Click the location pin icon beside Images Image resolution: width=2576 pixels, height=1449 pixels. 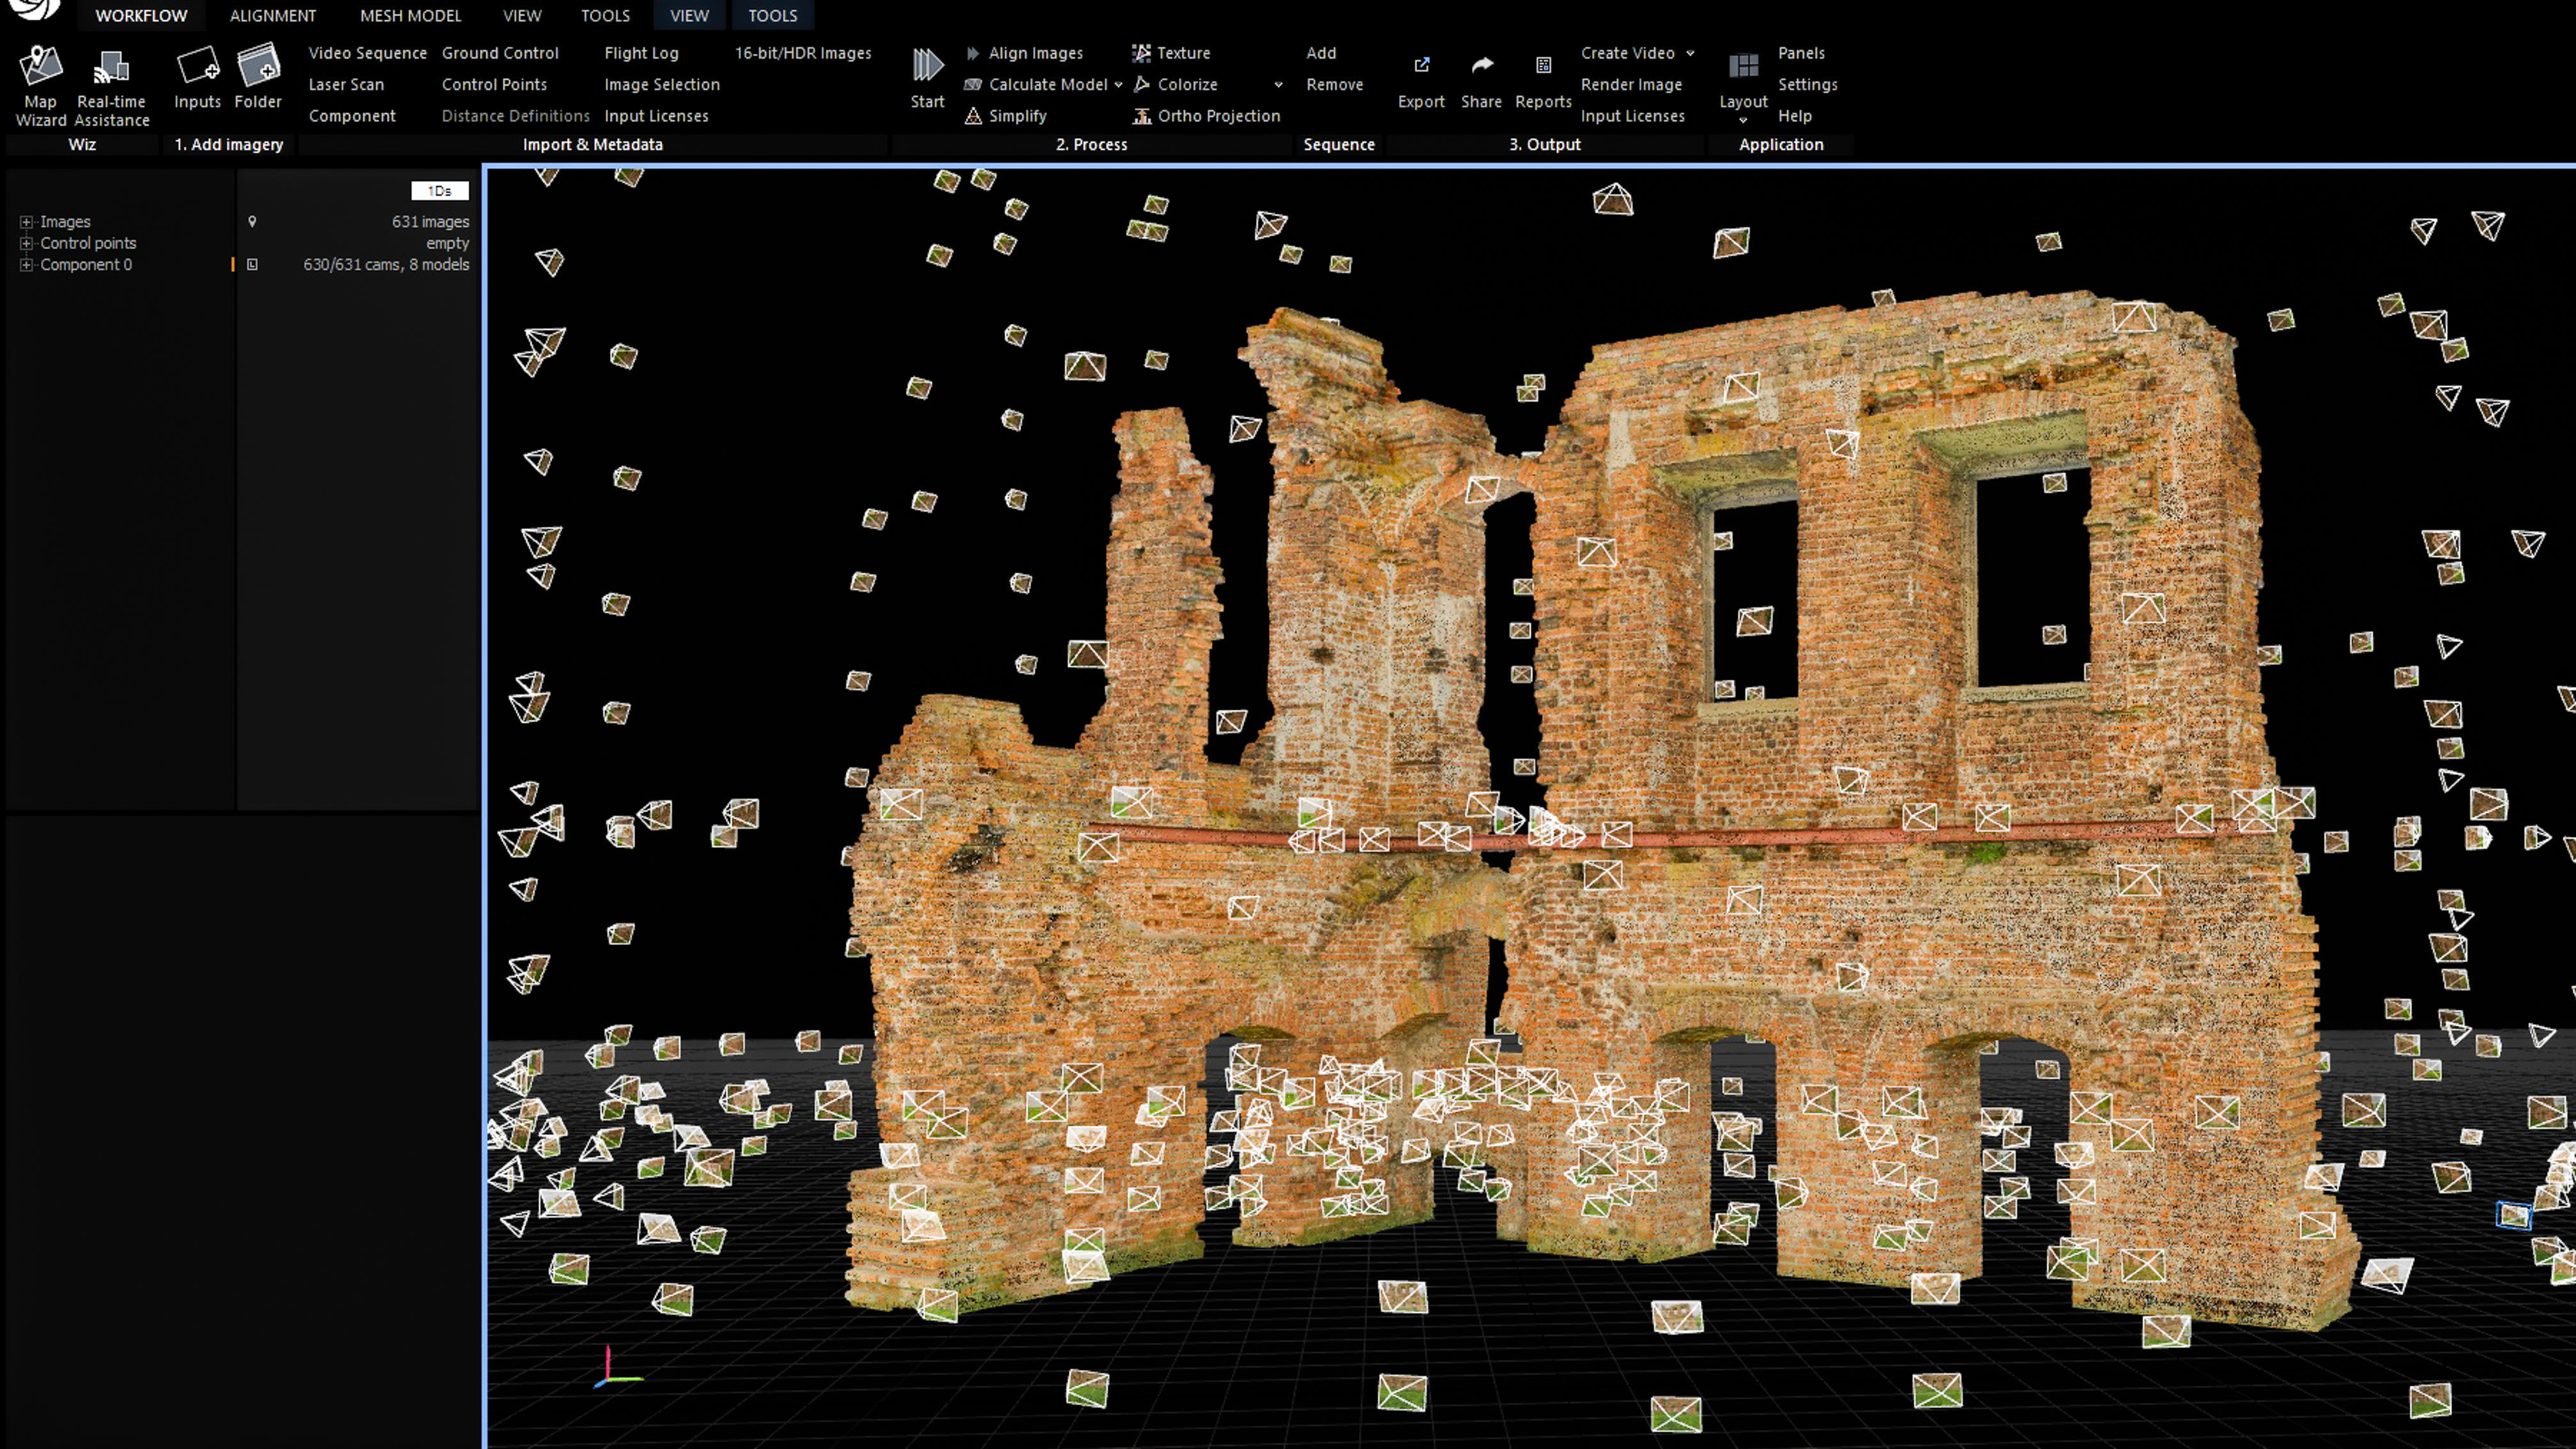point(252,222)
